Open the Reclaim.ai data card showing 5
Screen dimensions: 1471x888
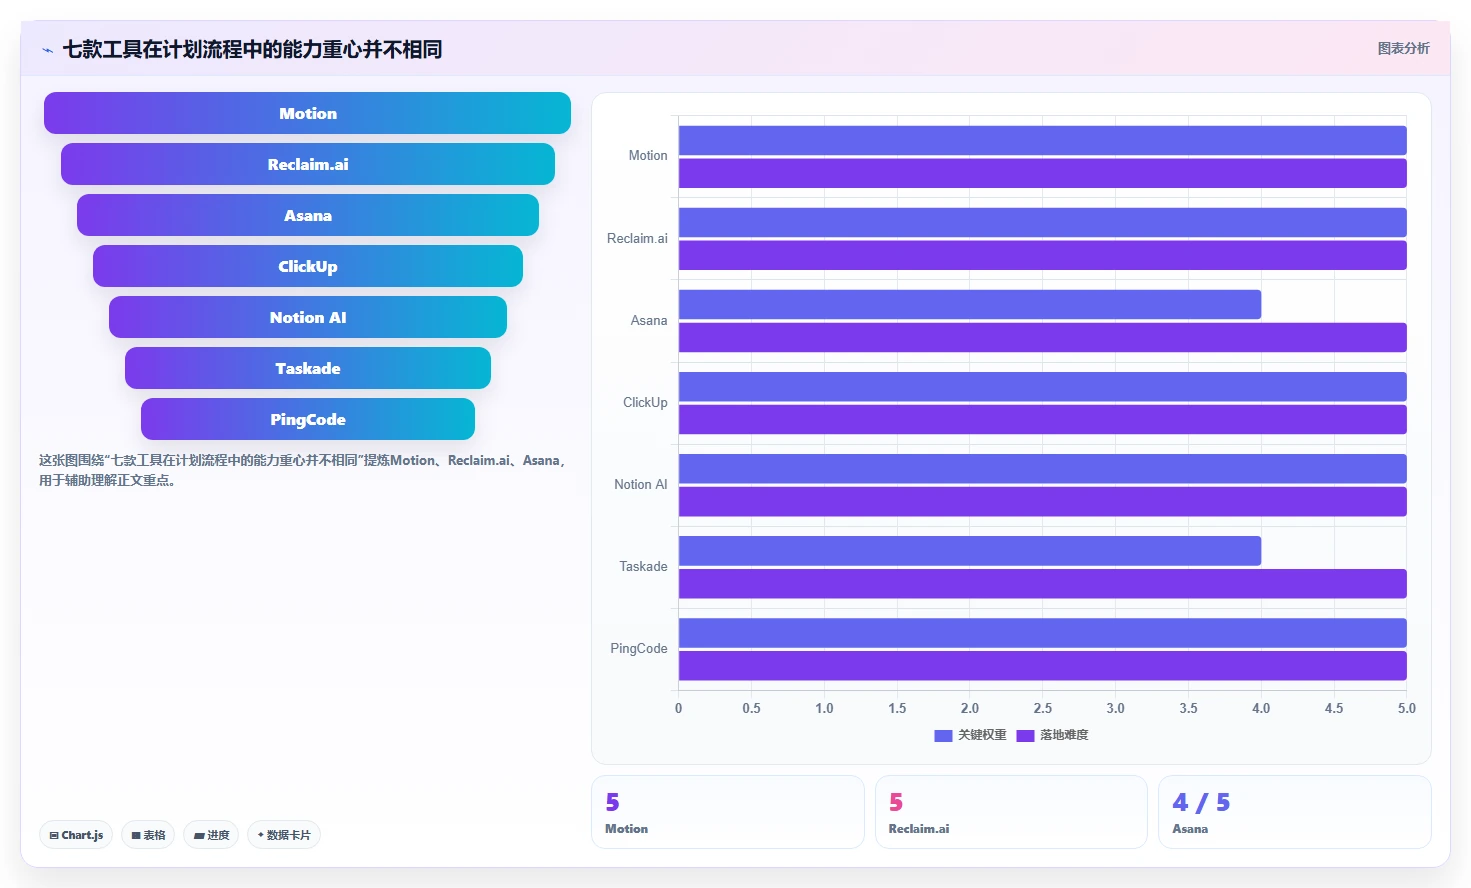coord(1011,812)
